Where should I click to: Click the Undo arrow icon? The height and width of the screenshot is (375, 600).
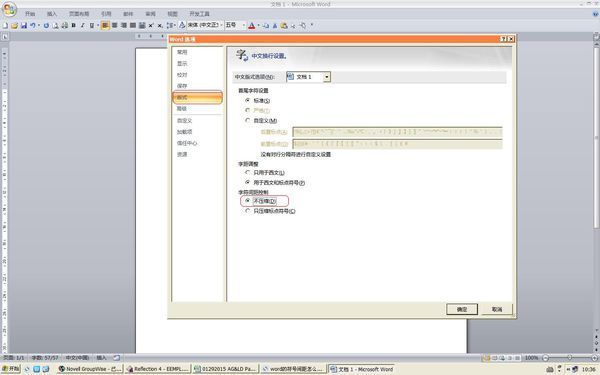pyautogui.click(x=33, y=26)
